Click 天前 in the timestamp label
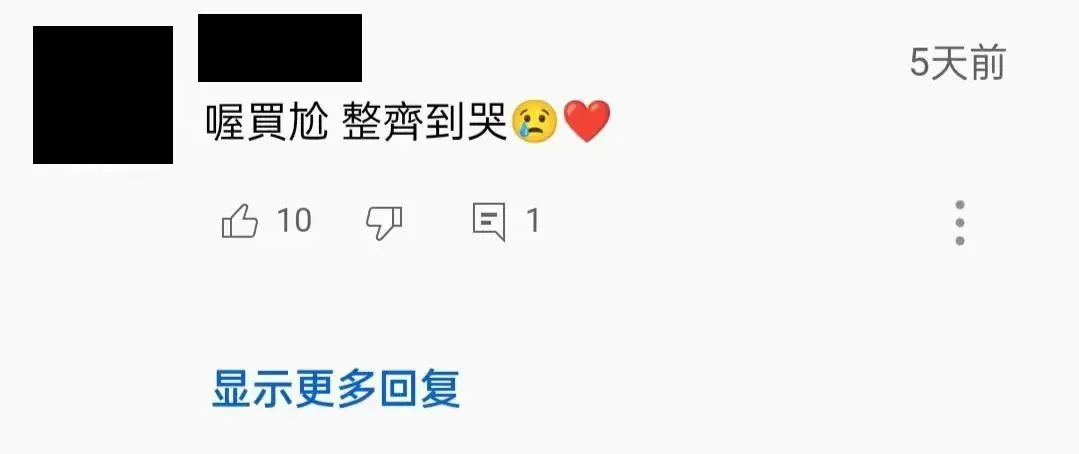This screenshot has width=1079, height=454. [x=968, y=63]
